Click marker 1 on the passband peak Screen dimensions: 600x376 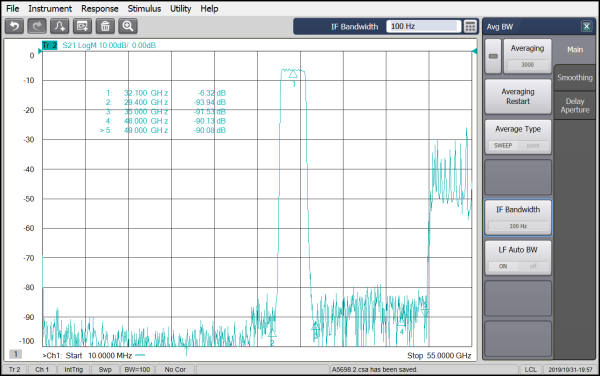[x=293, y=74]
